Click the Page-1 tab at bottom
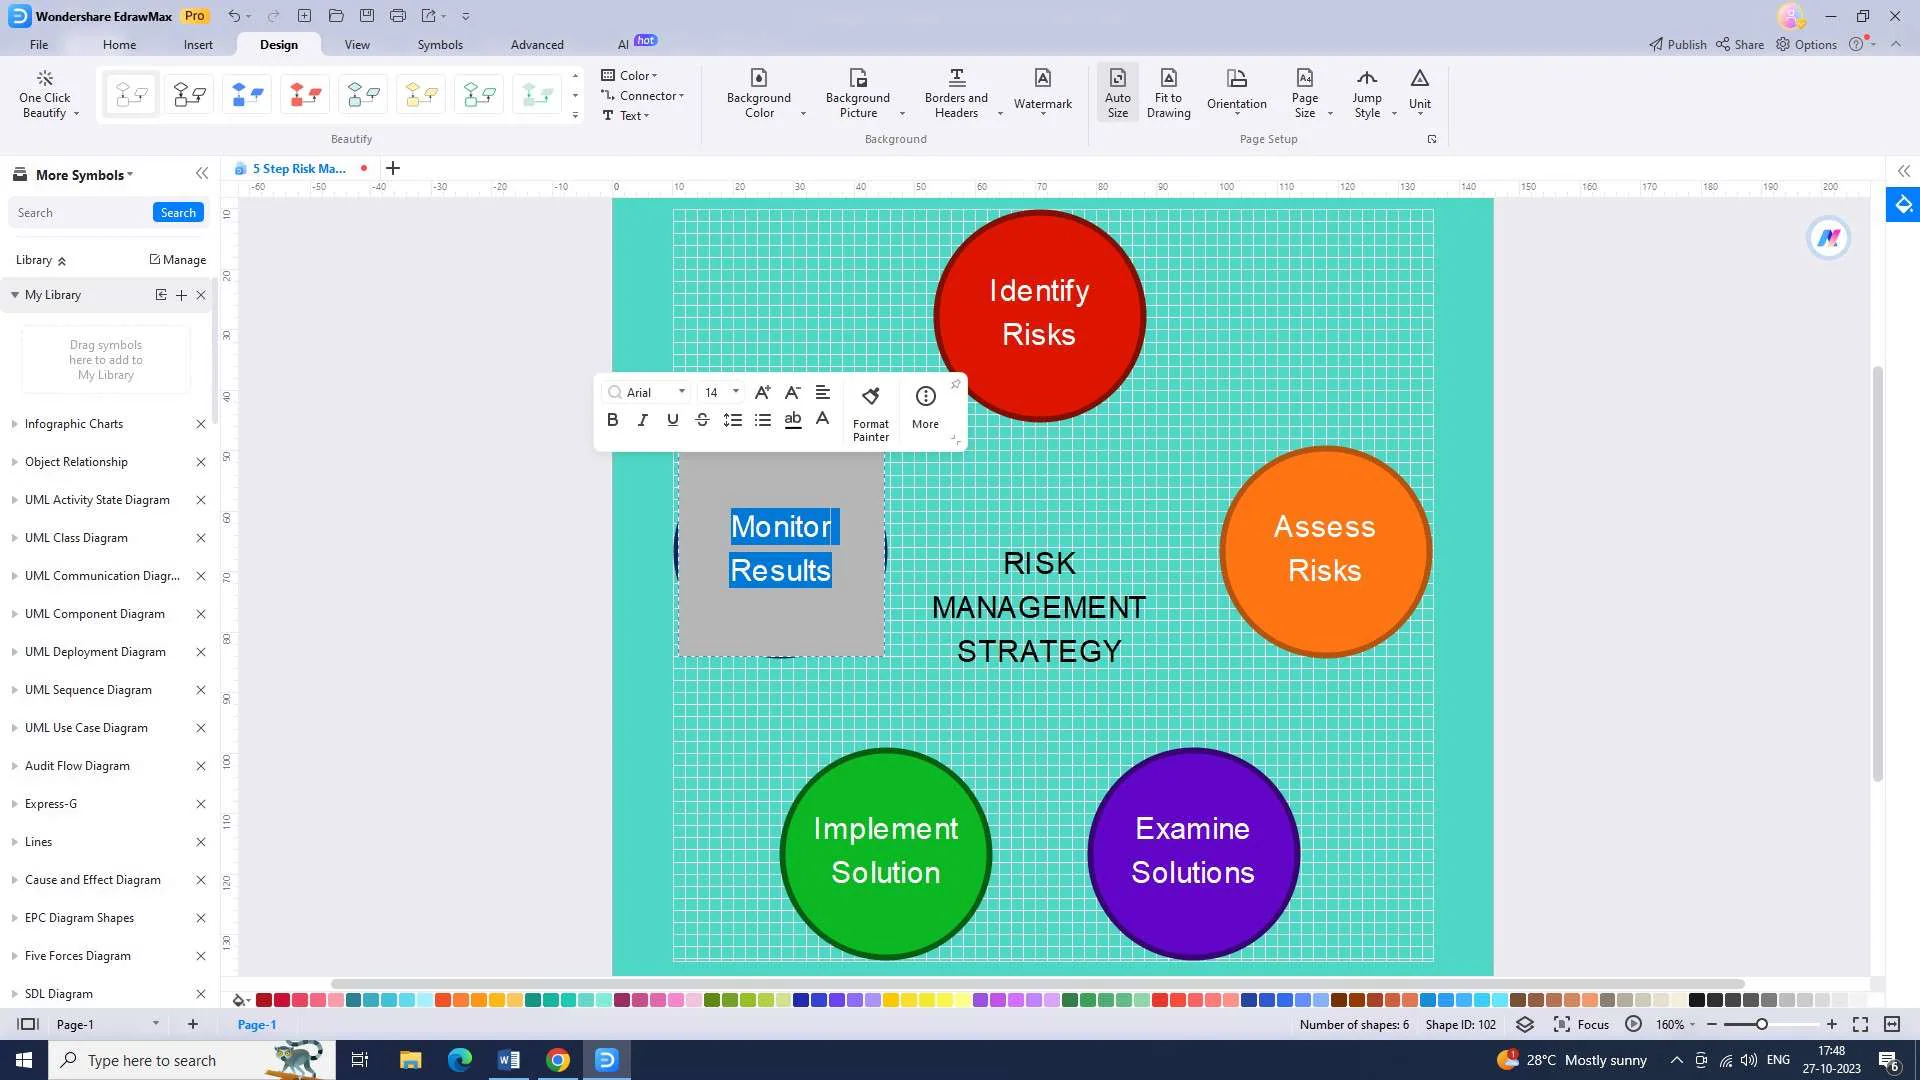Viewport: 1920px width, 1080px height. click(x=256, y=1023)
